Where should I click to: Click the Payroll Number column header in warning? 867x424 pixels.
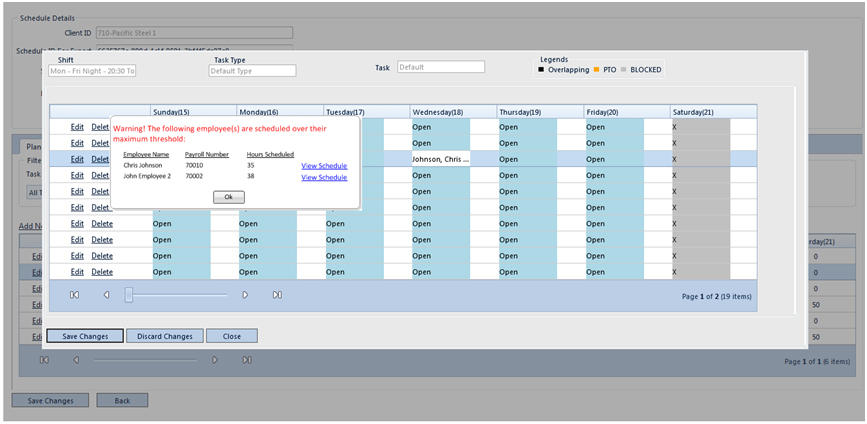(207, 154)
